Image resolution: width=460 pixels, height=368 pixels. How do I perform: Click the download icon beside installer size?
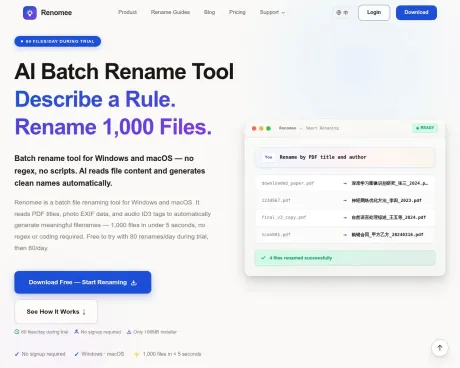click(129, 332)
